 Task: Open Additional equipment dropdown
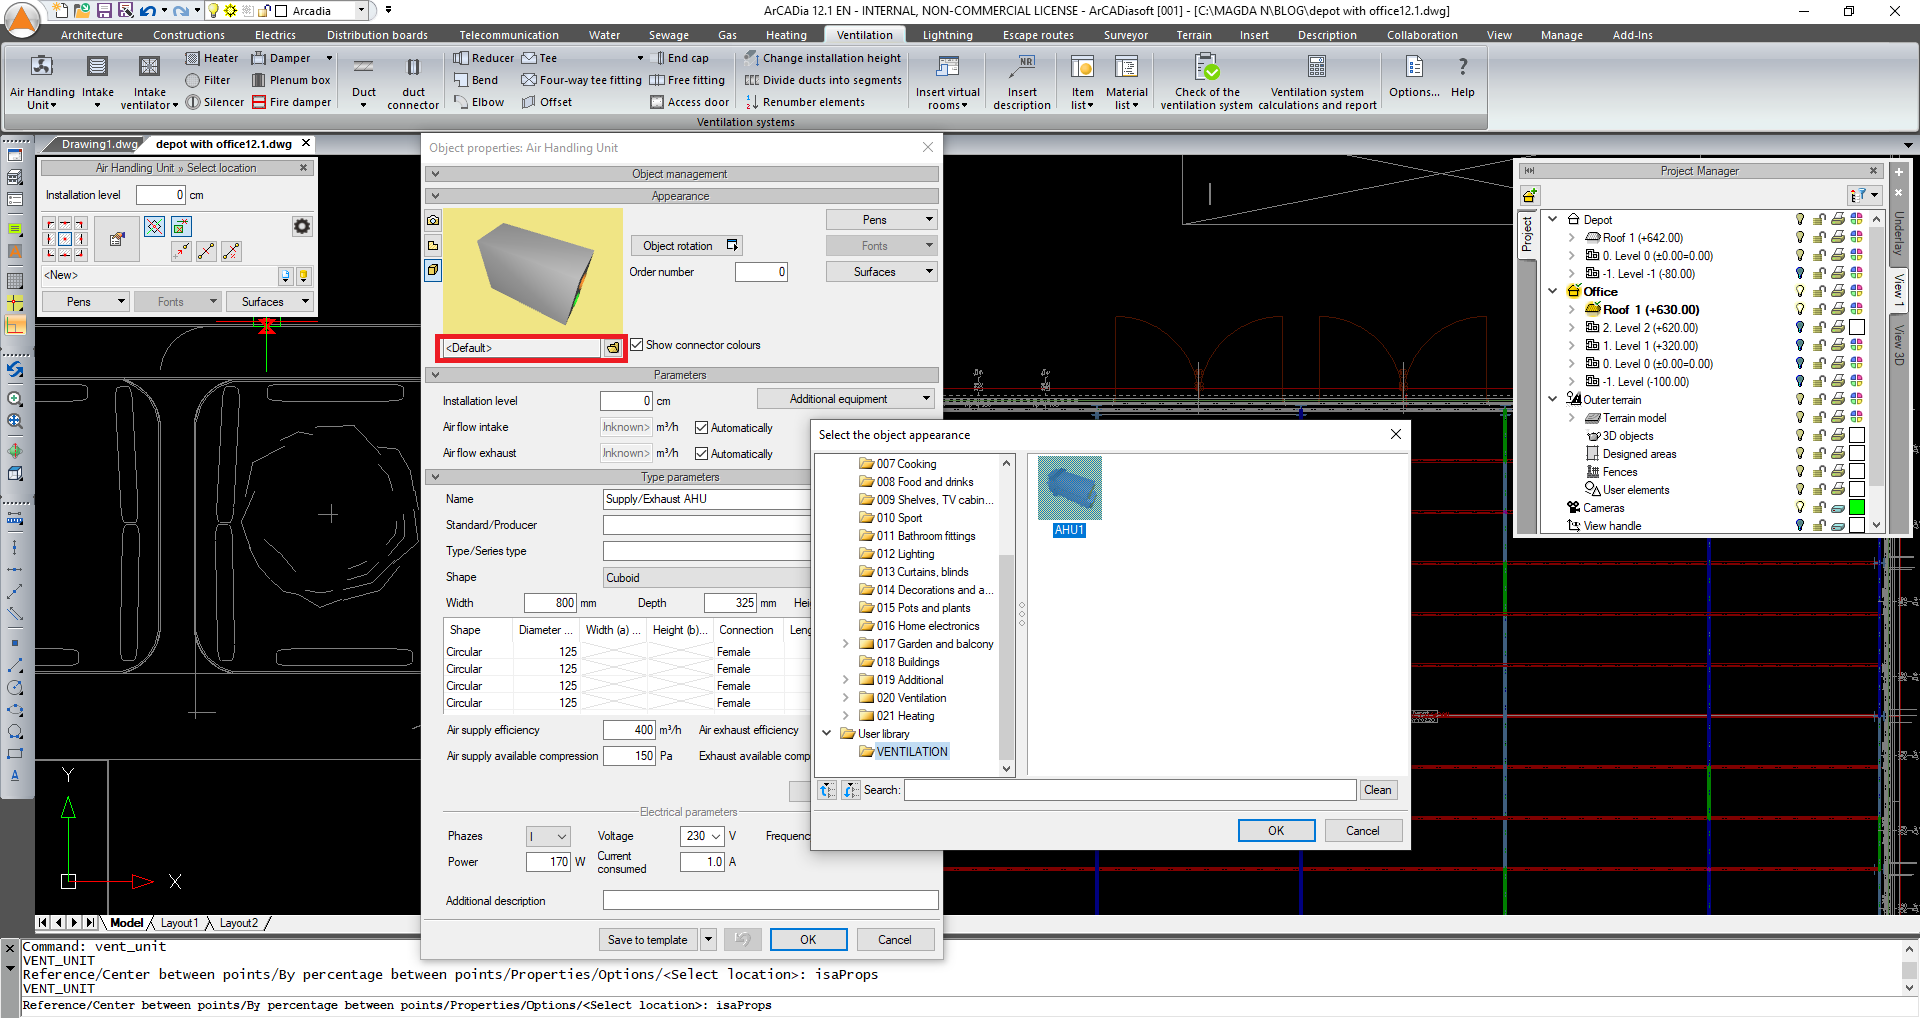(x=846, y=399)
